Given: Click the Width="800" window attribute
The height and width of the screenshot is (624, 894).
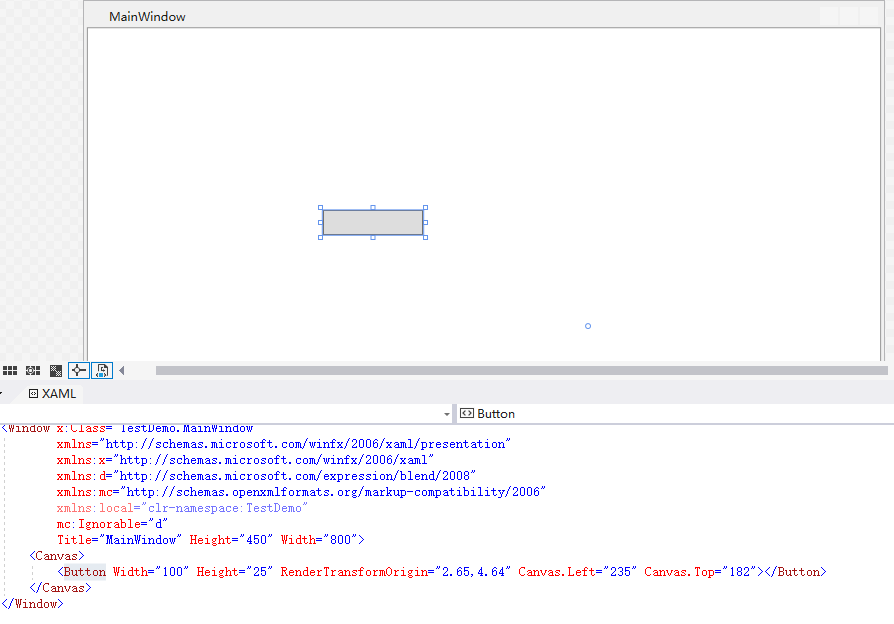Looking at the screenshot, I should [x=319, y=540].
